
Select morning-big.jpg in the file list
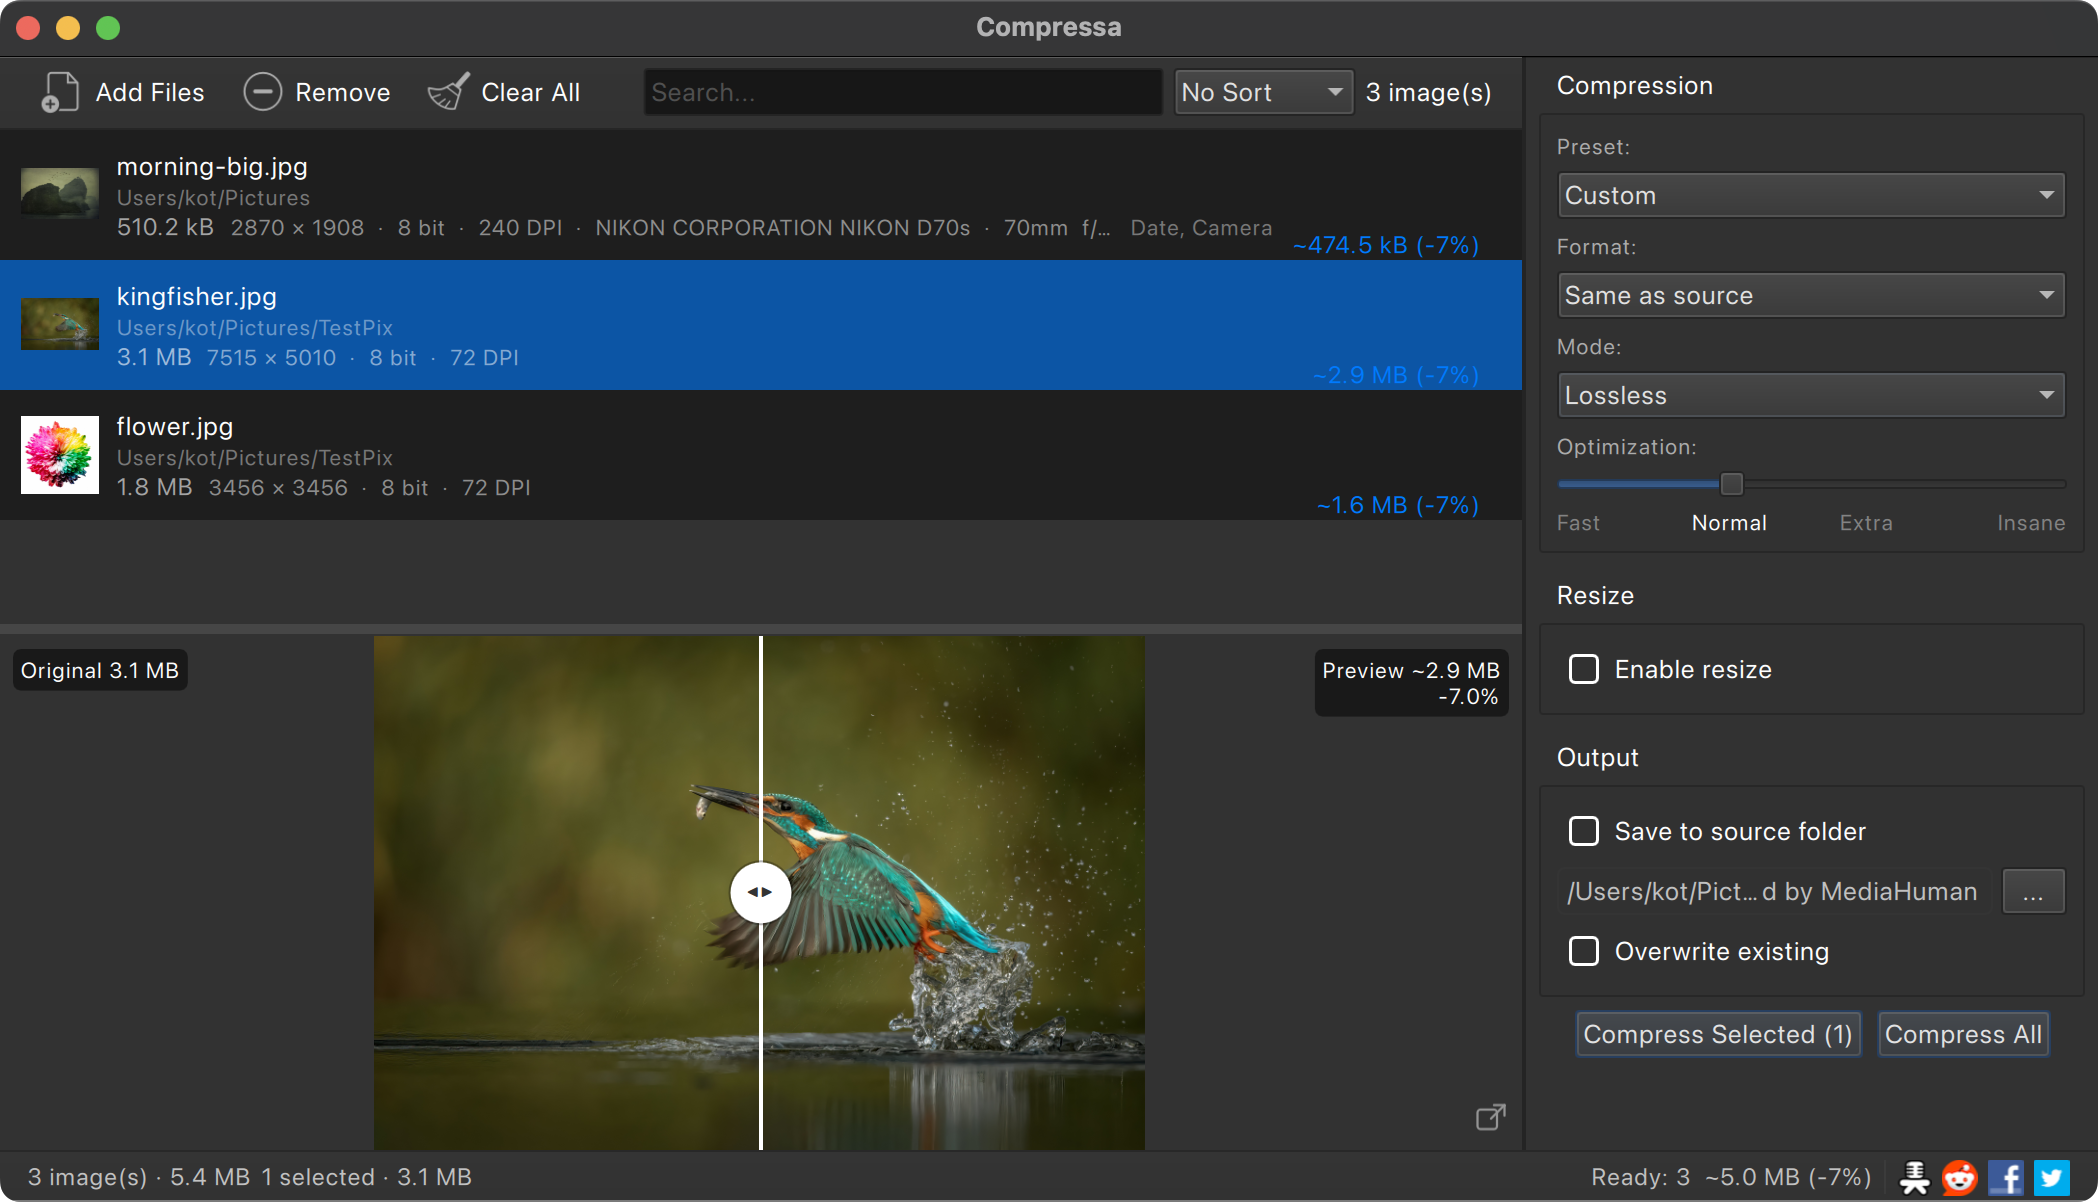coord(761,195)
